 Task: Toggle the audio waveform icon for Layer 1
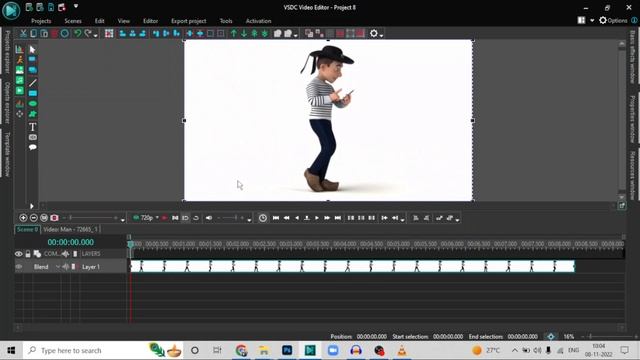pos(65,267)
